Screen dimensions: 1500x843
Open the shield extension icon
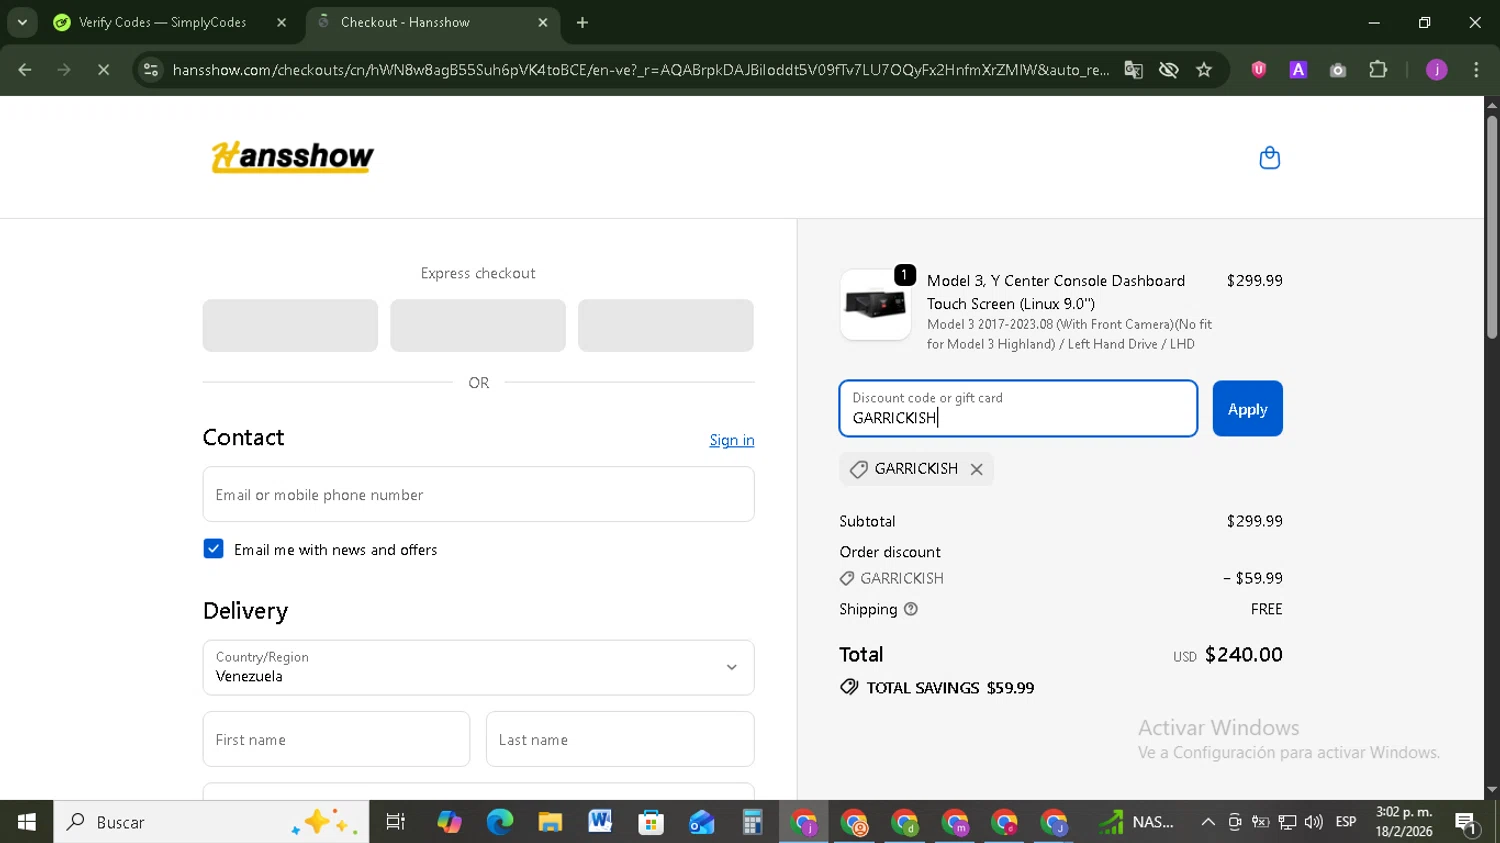pyautogui.click(x=1259, y=70)
